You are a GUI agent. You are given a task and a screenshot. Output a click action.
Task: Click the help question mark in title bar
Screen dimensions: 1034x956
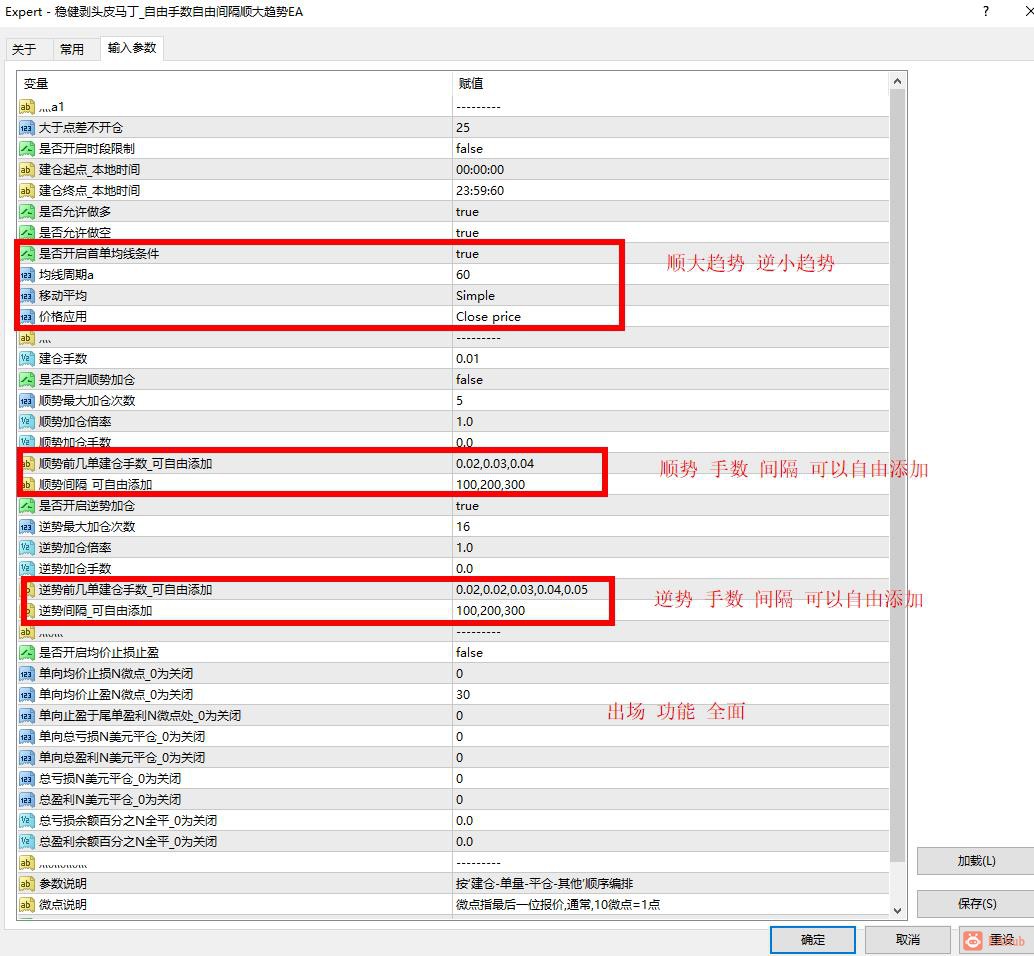pyautogui.click(x=986, y=11)
